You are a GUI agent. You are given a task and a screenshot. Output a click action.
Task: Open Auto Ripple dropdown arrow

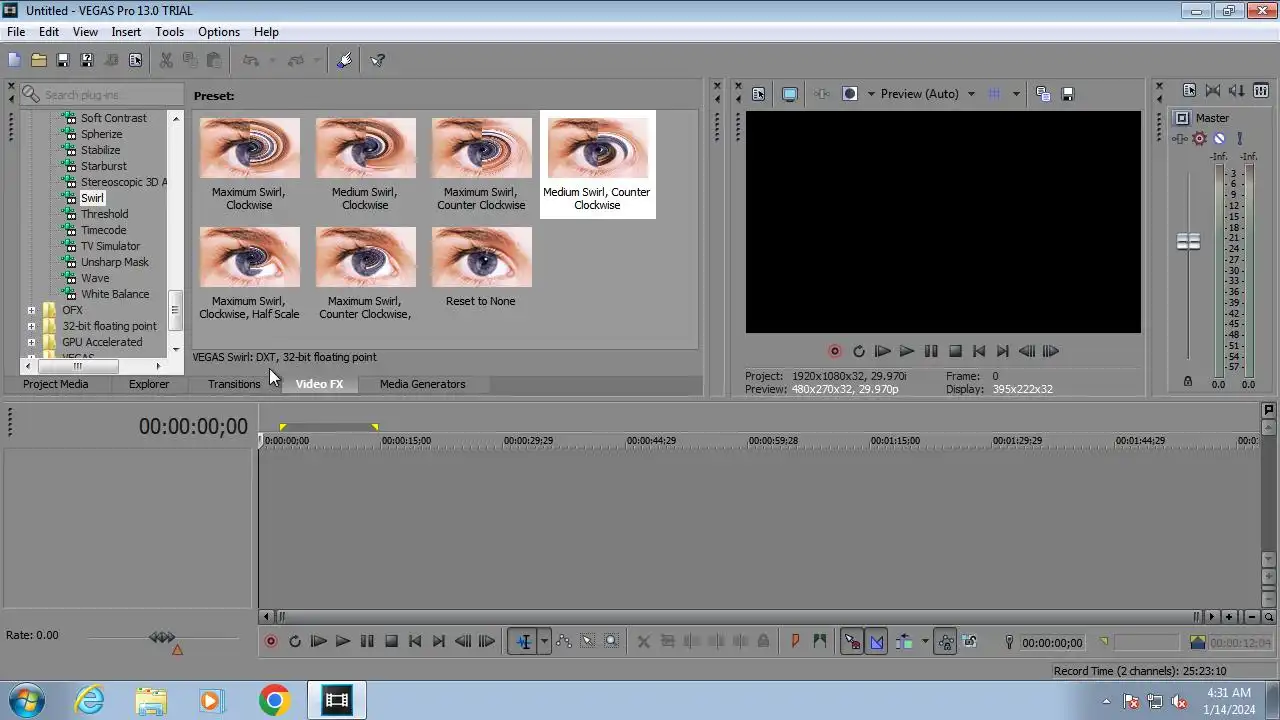coord(925,642)
